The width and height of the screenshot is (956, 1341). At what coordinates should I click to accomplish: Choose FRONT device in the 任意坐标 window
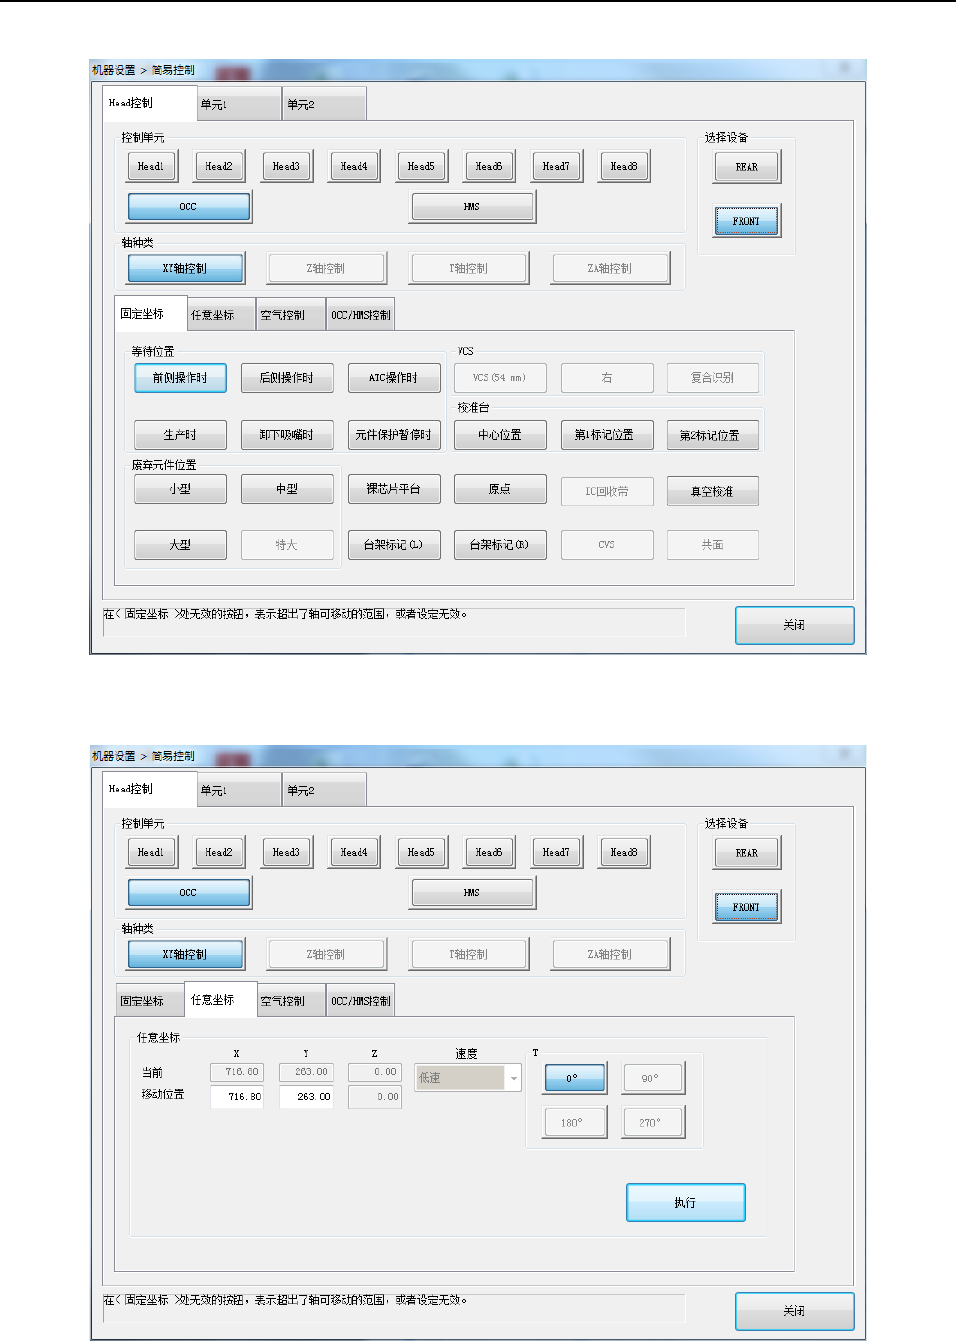747,907
